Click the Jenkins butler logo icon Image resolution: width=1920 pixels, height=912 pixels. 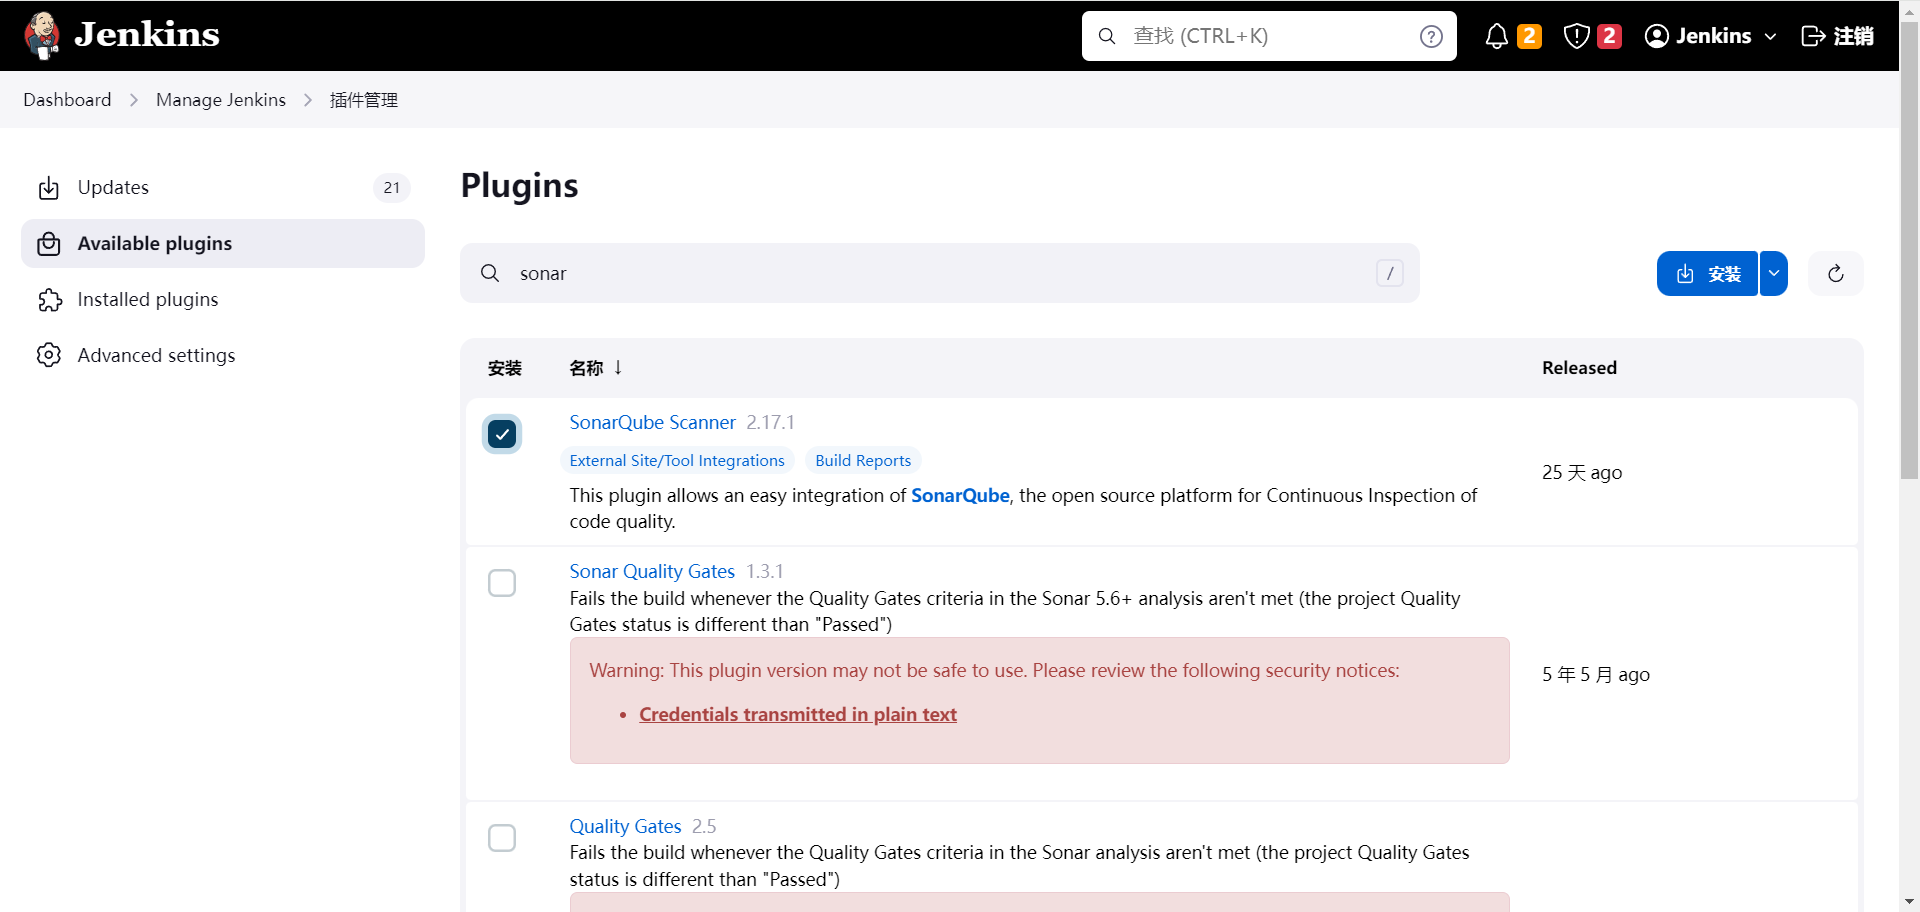click(x=42, y=36)
